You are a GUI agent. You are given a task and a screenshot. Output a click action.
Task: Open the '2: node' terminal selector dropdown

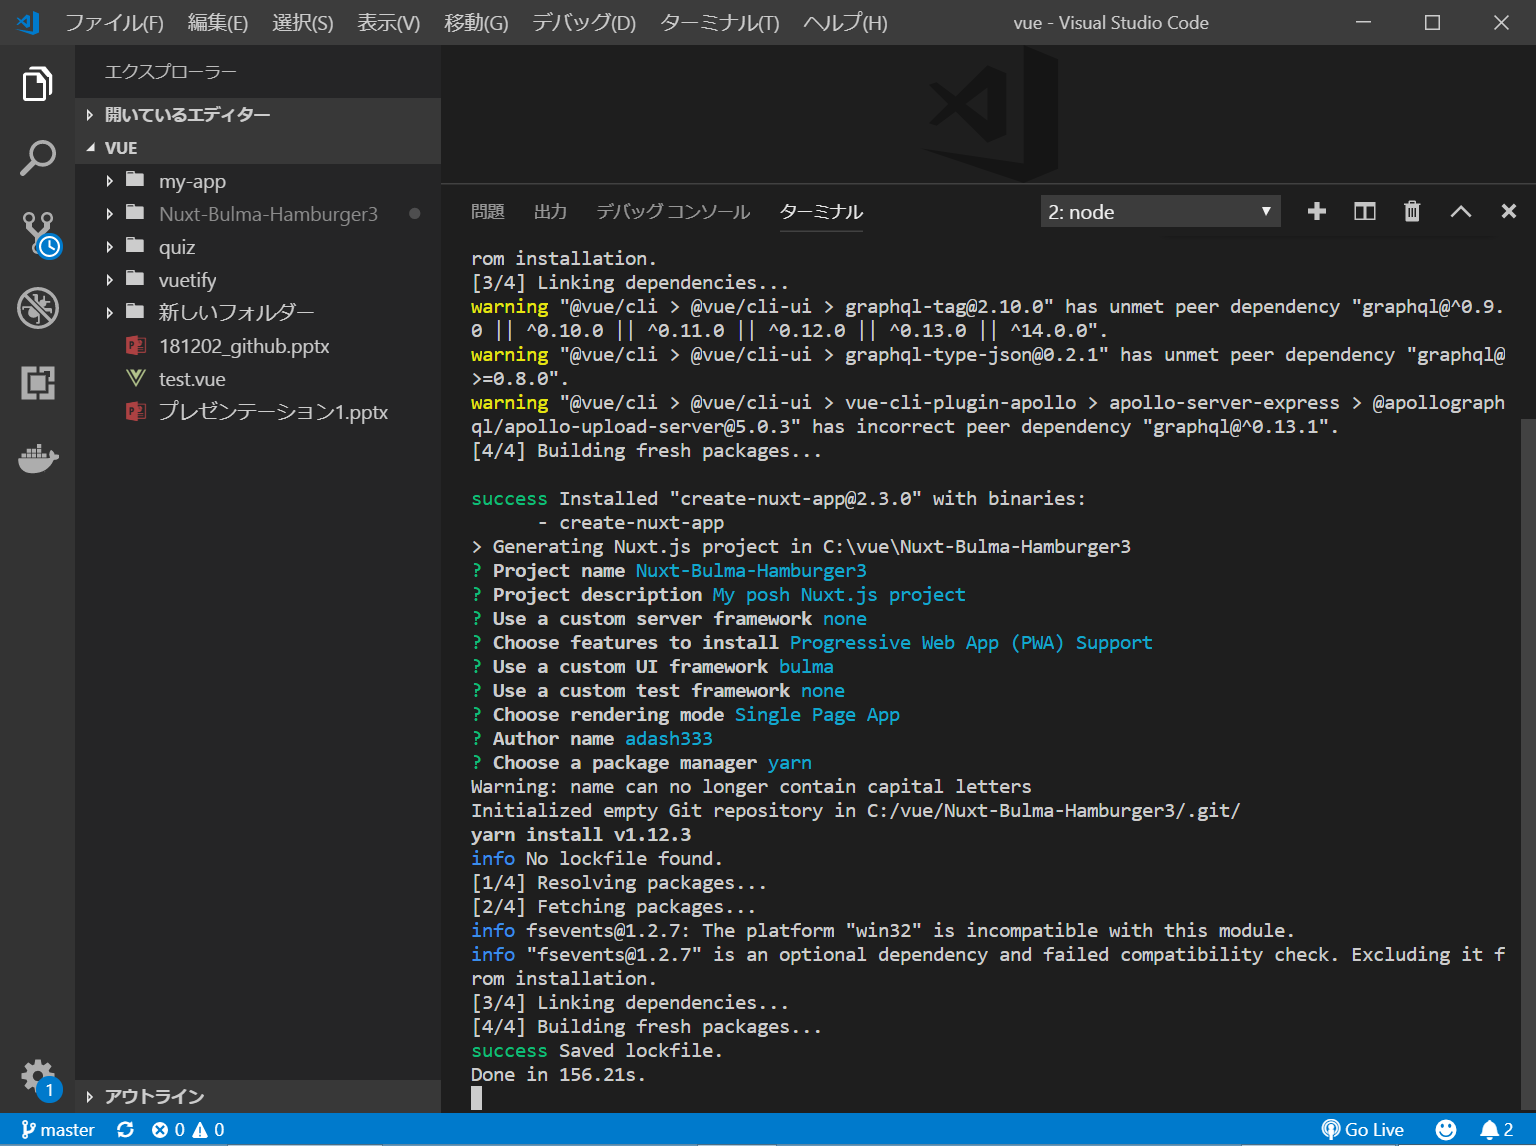click(x=1159, y=212)
